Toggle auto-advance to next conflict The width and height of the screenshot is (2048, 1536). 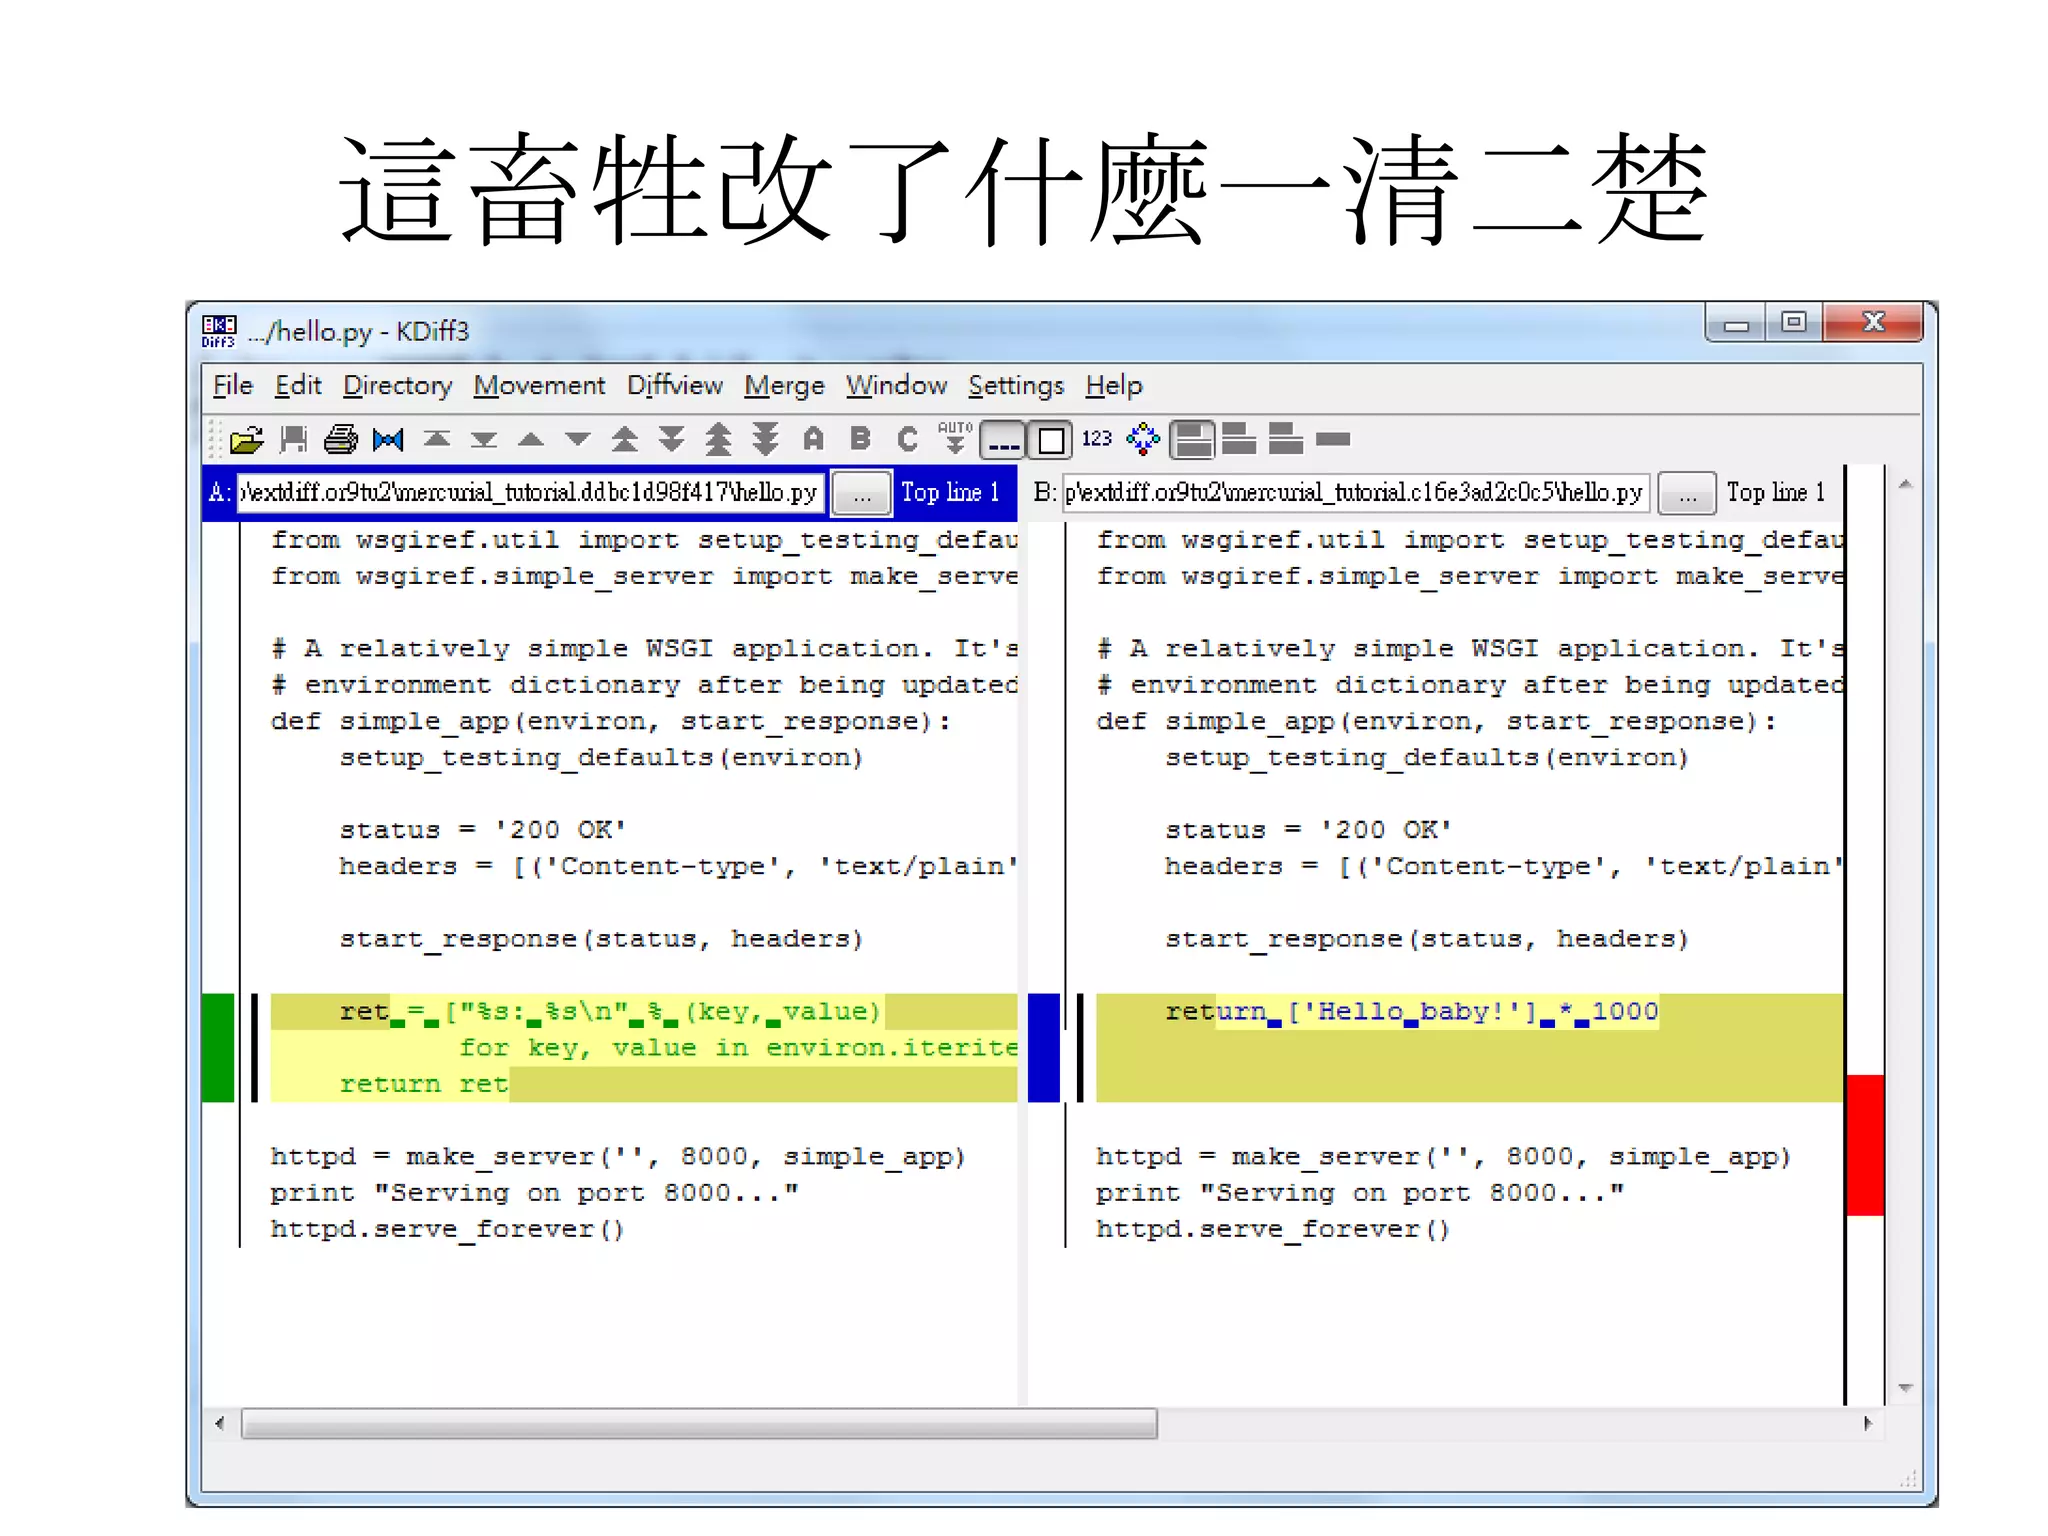955,438
